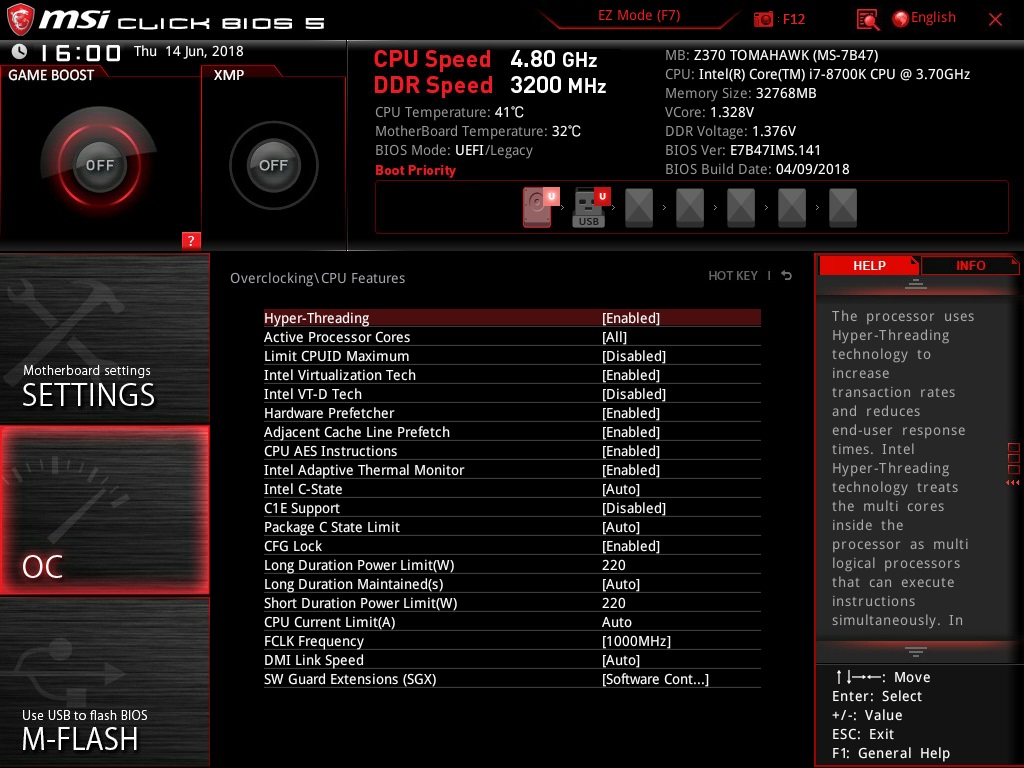Open DMI Link Speed [Auto] dropdown

[x=512, y=660]
